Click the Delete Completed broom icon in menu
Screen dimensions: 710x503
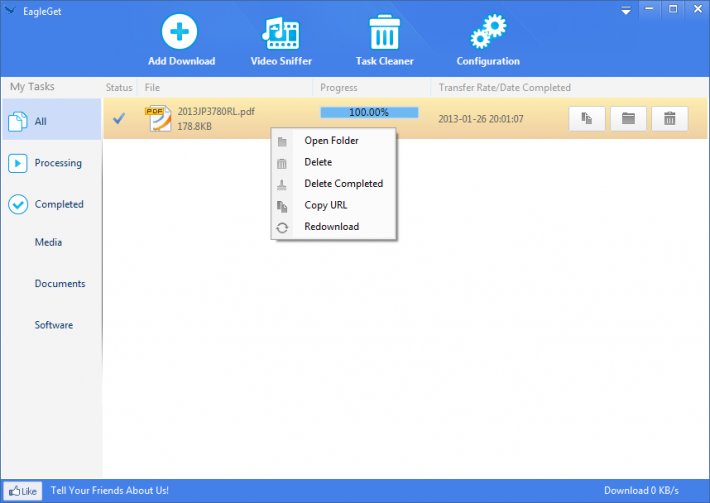pyautogui.click(x=282, y=185)
